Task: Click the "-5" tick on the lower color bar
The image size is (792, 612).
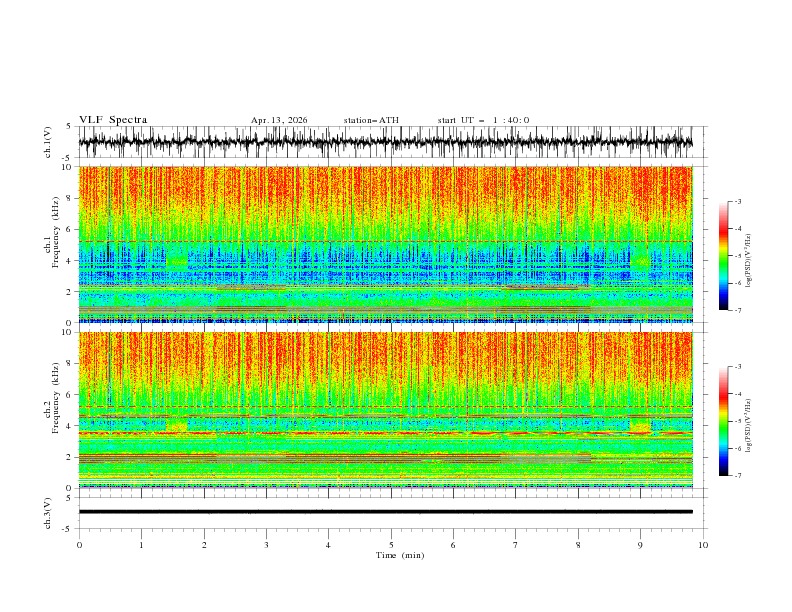Action: pyautogui.click(x=738, y=421)
